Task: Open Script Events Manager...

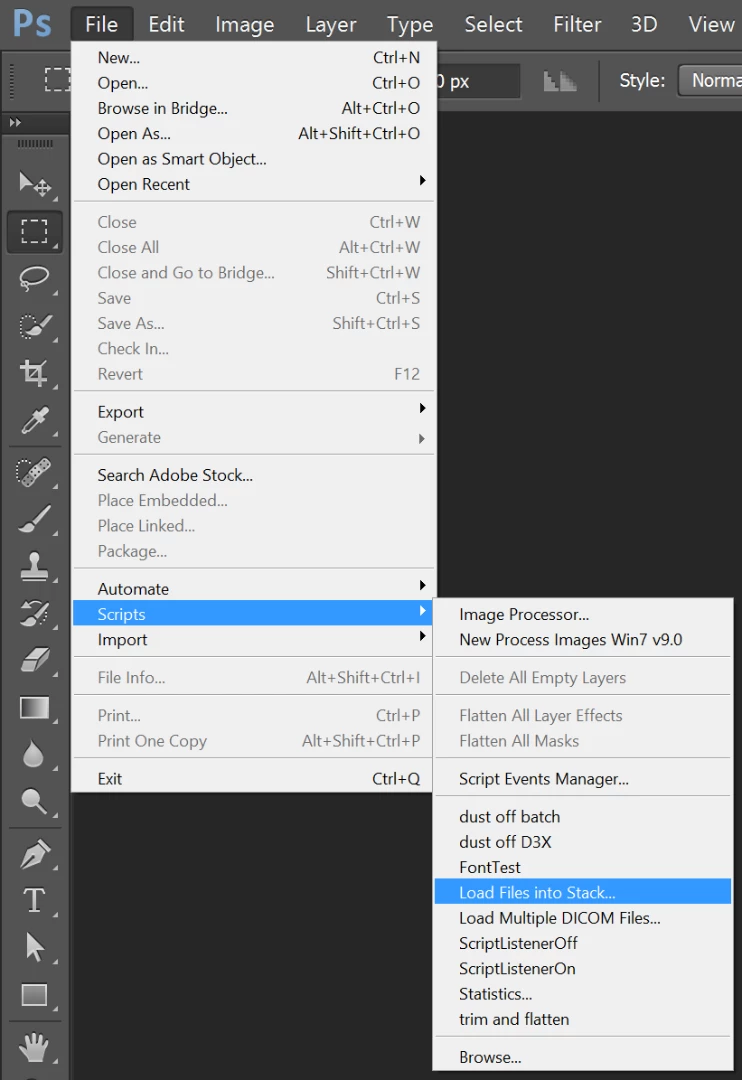Action: [x=583, y=779]
